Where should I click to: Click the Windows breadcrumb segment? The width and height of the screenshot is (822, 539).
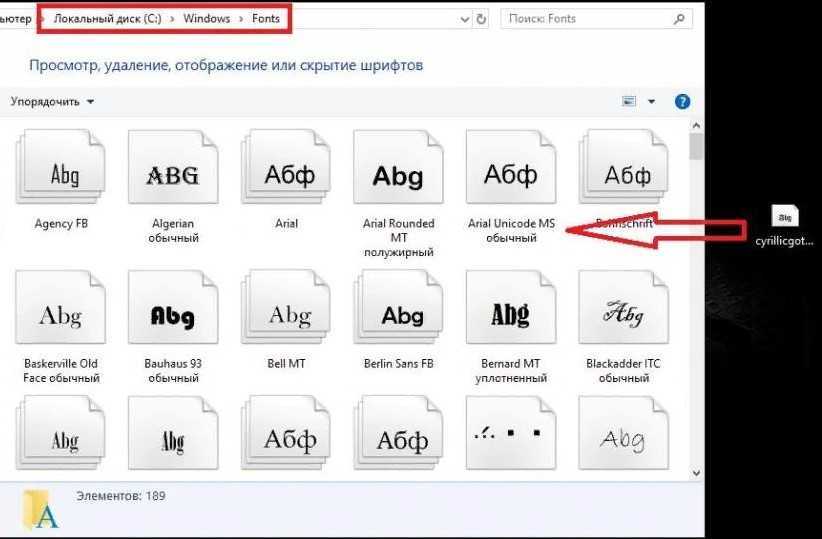tap(206, 19)
